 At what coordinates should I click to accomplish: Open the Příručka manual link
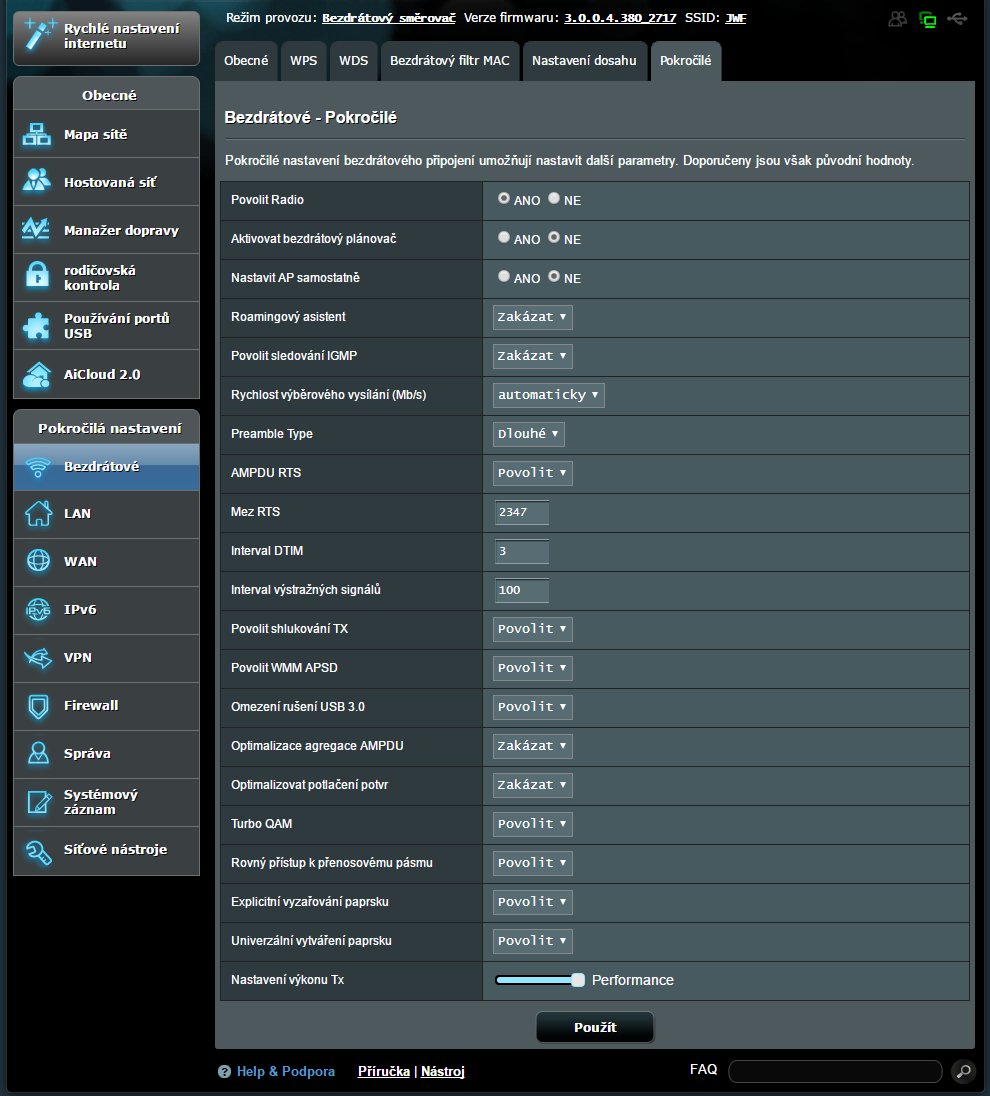(383, 1071)
